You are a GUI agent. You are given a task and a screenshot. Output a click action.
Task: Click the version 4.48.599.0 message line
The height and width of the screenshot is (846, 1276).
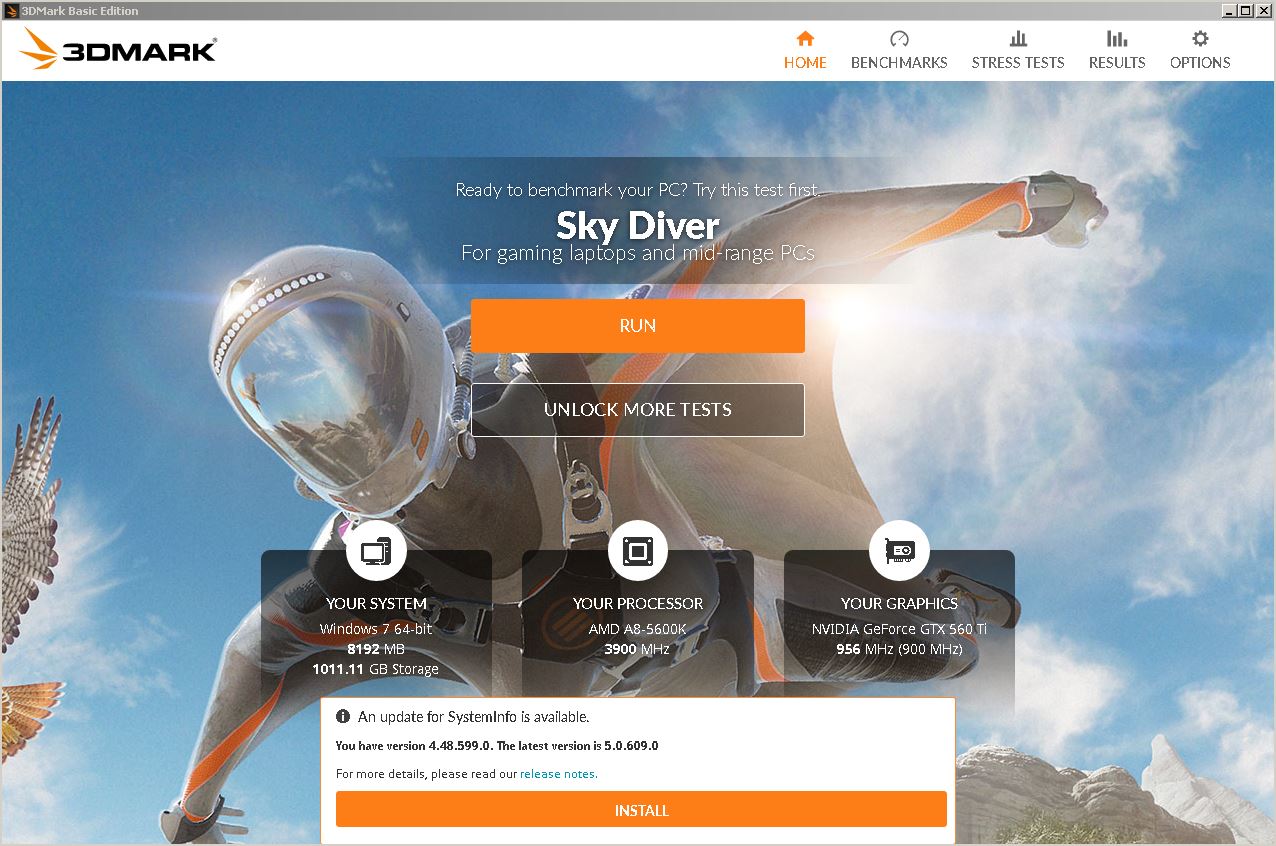[x=497, y=746]
